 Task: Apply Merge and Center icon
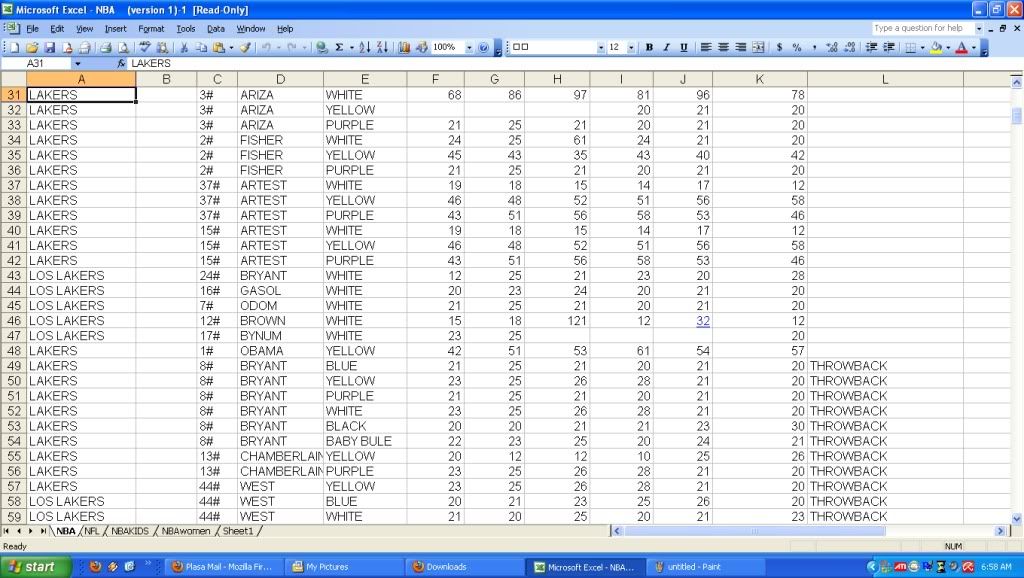758,48
